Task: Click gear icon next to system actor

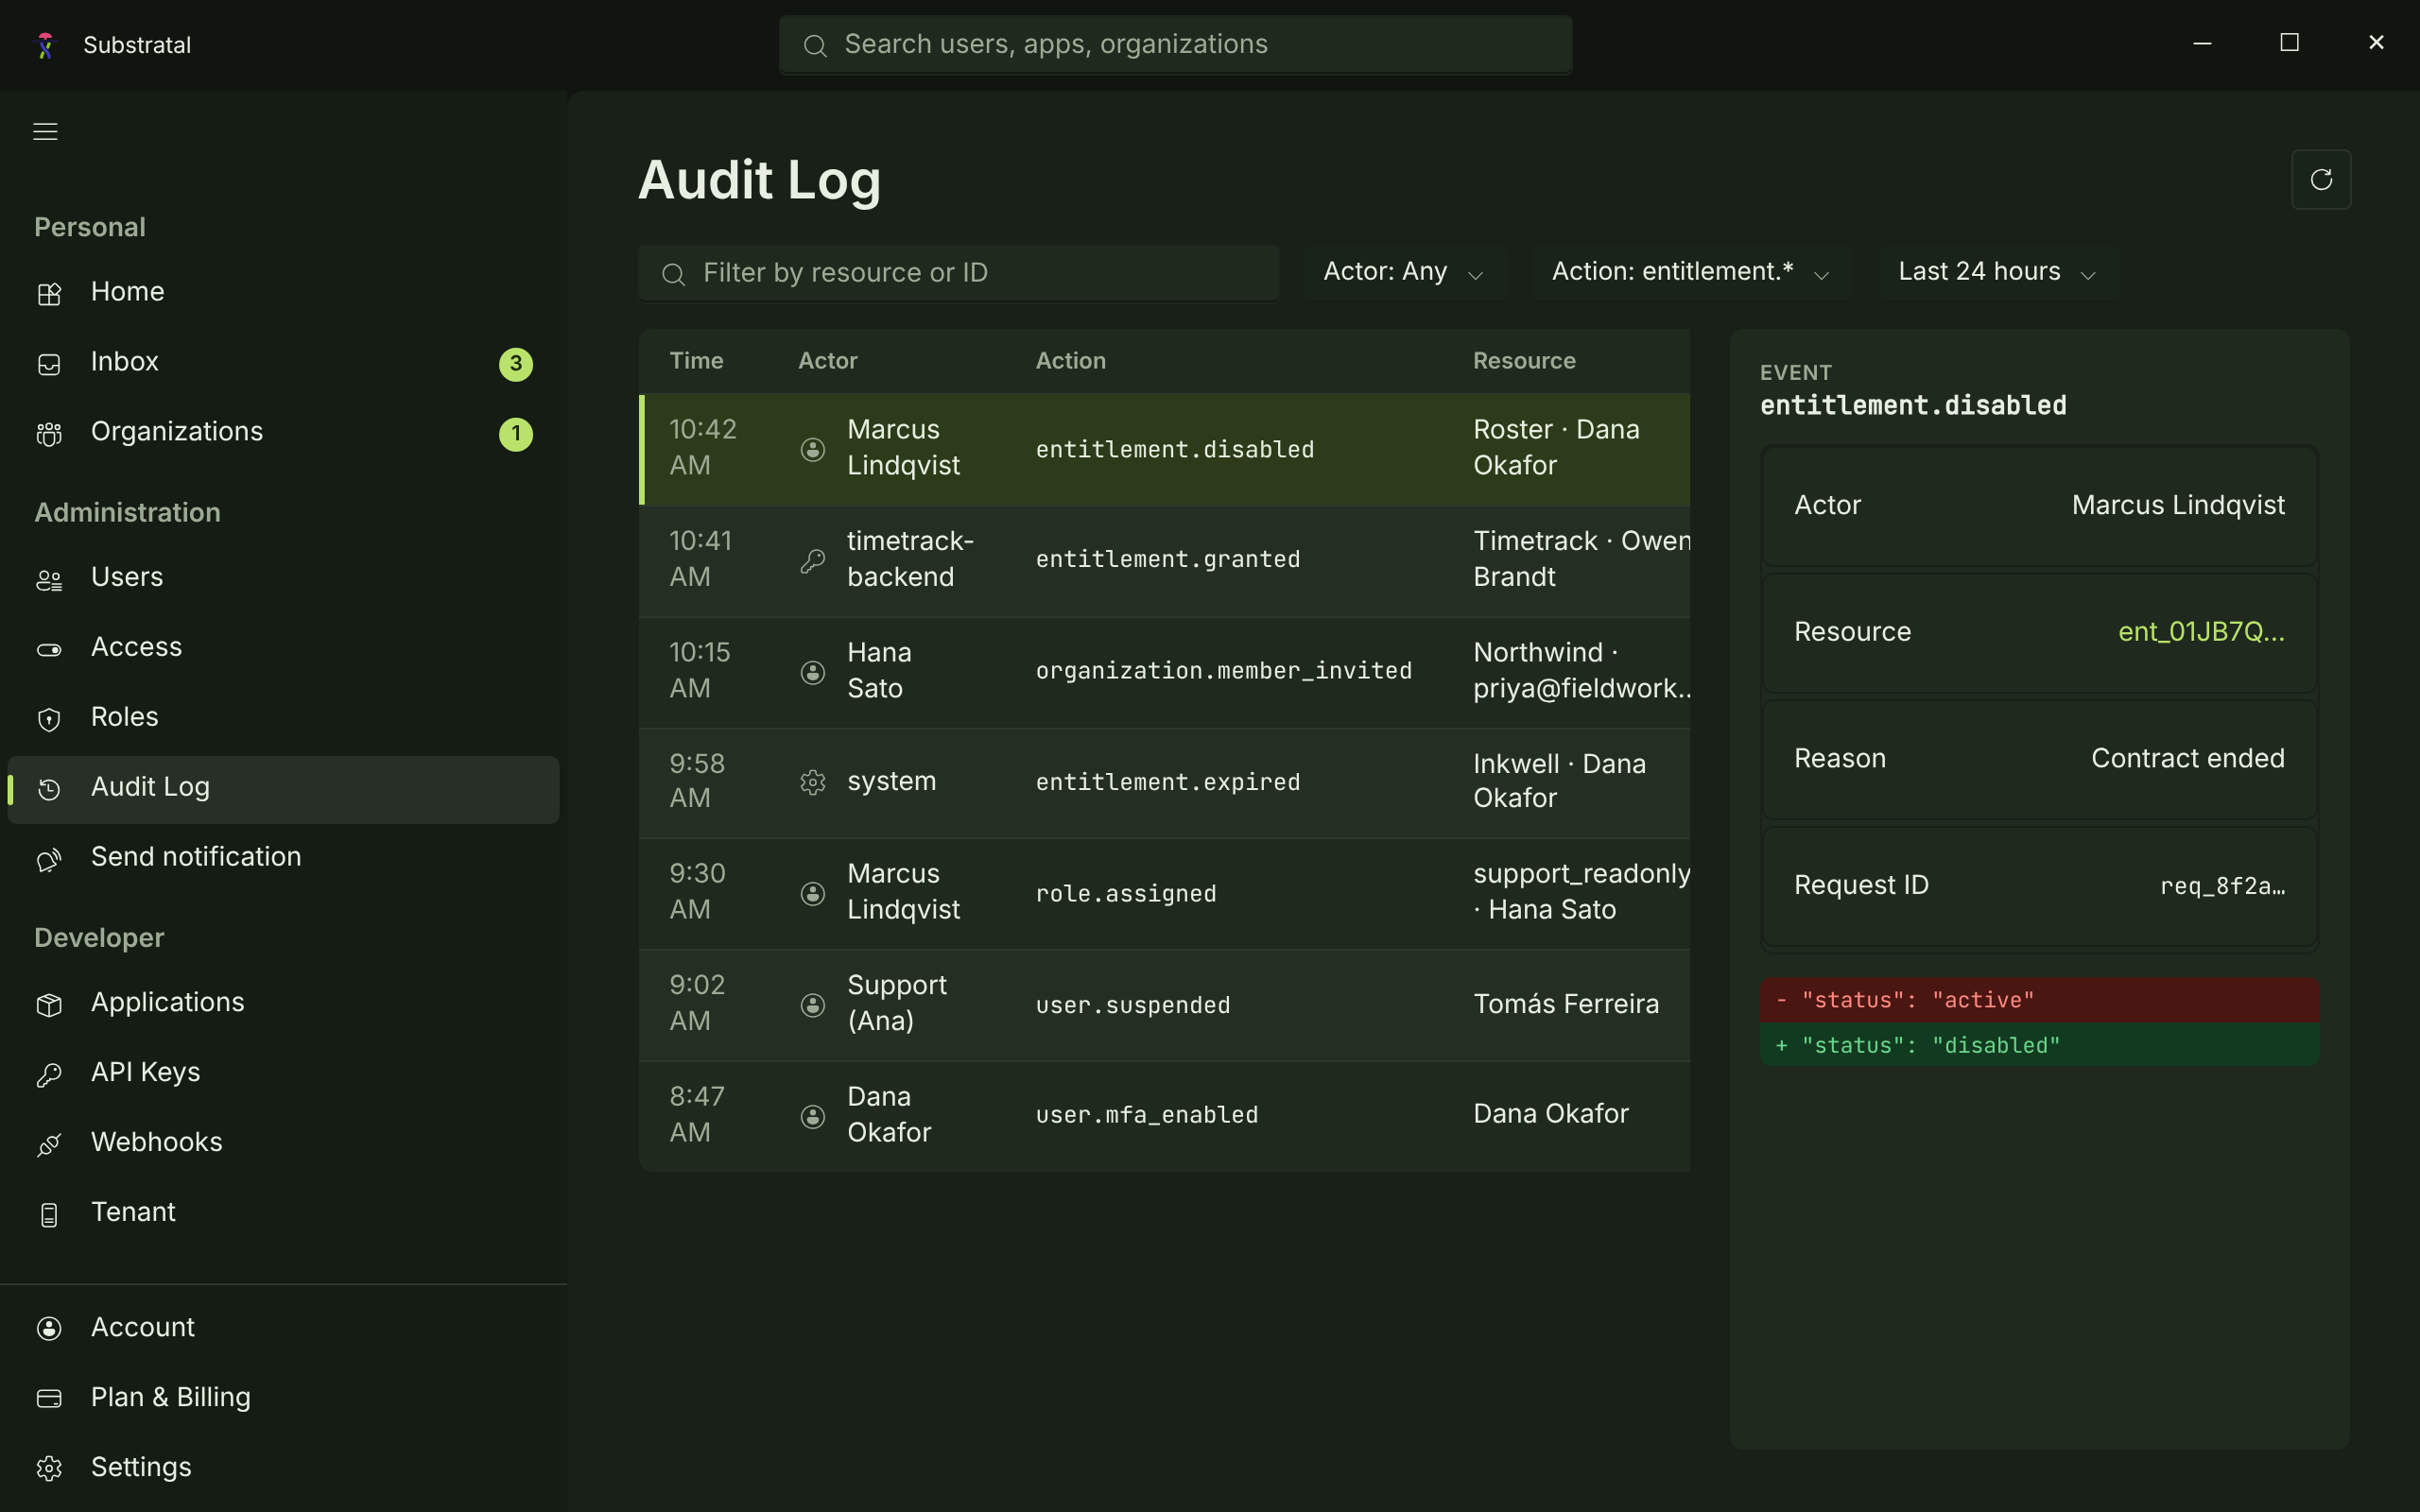Action: click(x=813, y=782)
